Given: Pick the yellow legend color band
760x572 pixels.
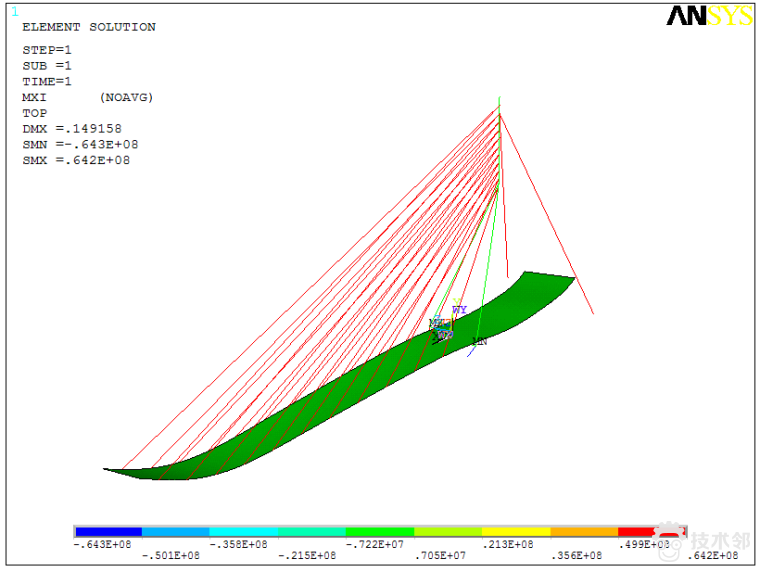Looking at the screenshot, I should point(516,531).
